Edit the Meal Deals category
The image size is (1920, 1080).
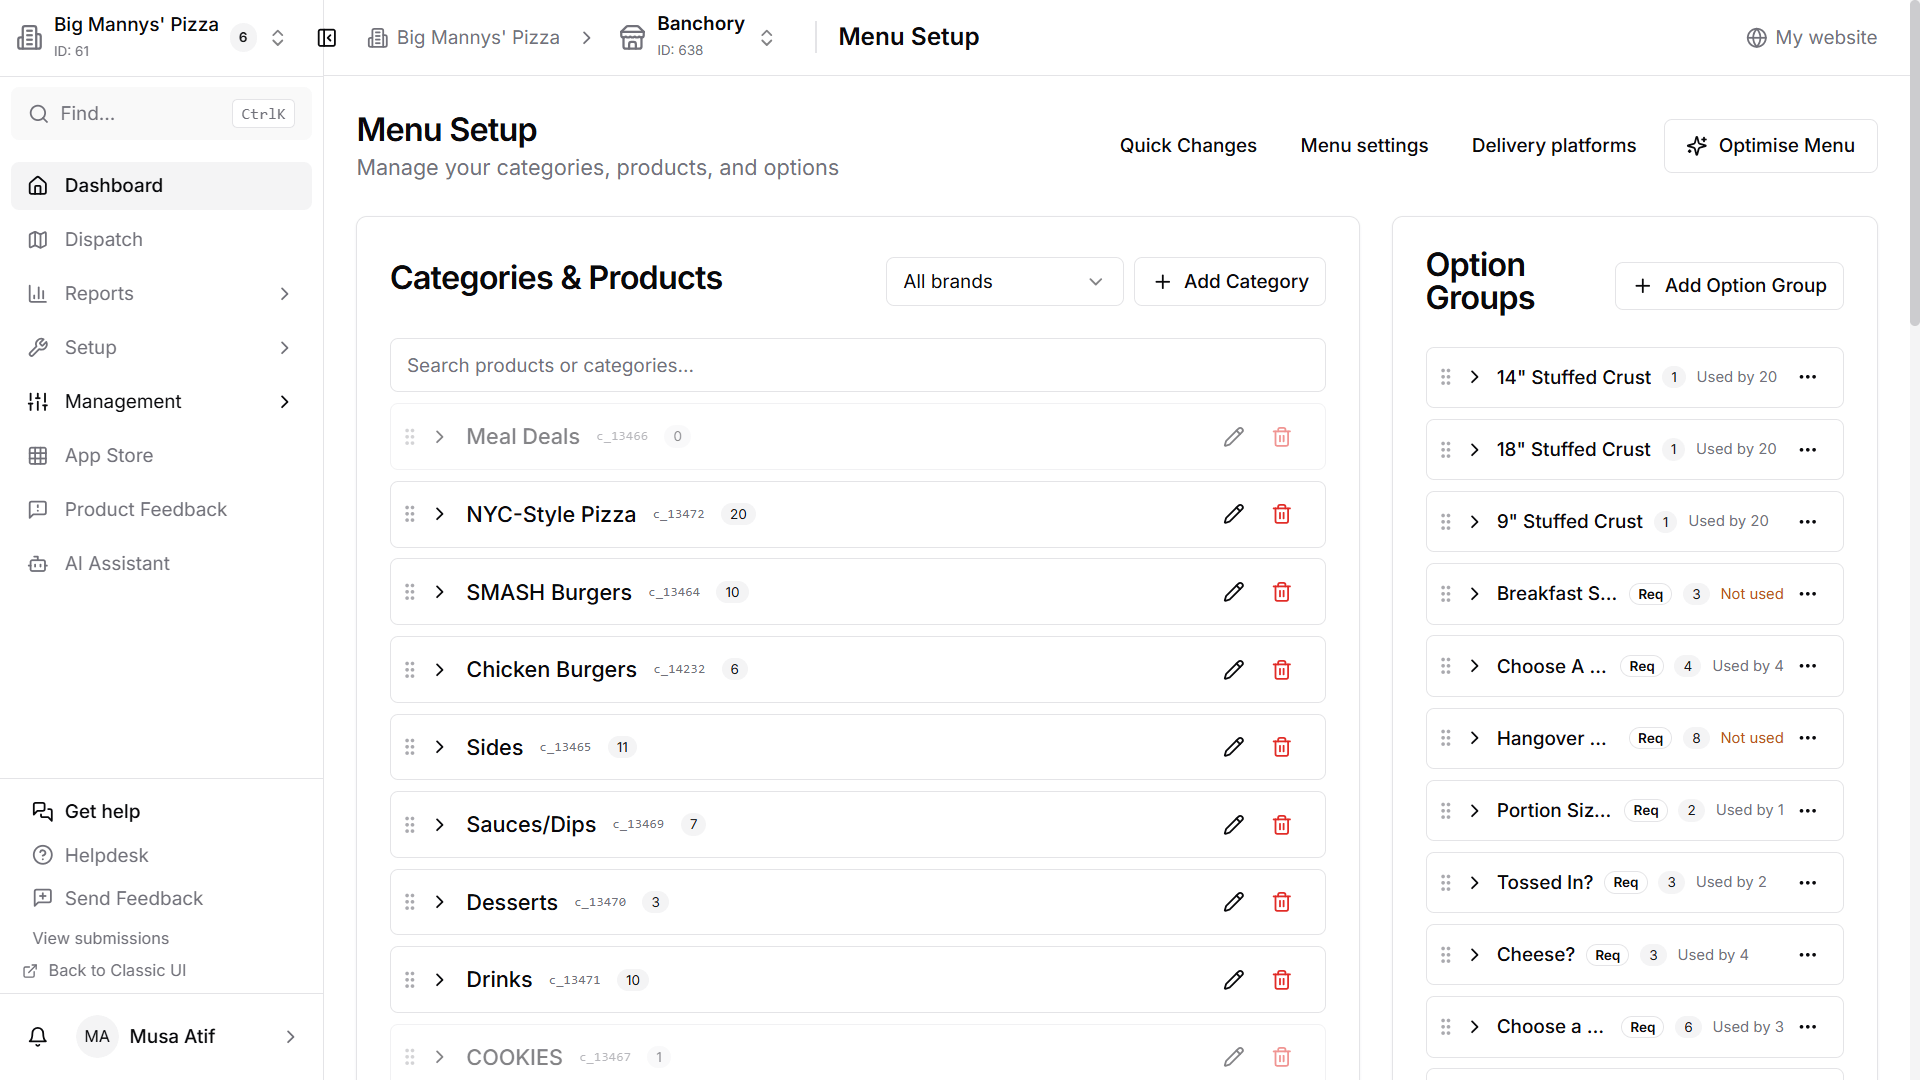[1234, 437]
